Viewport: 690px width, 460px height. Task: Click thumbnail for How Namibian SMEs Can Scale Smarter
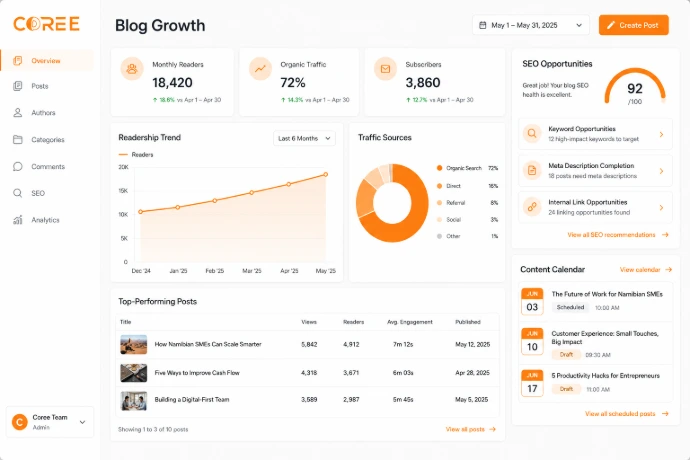coord(133,344)
